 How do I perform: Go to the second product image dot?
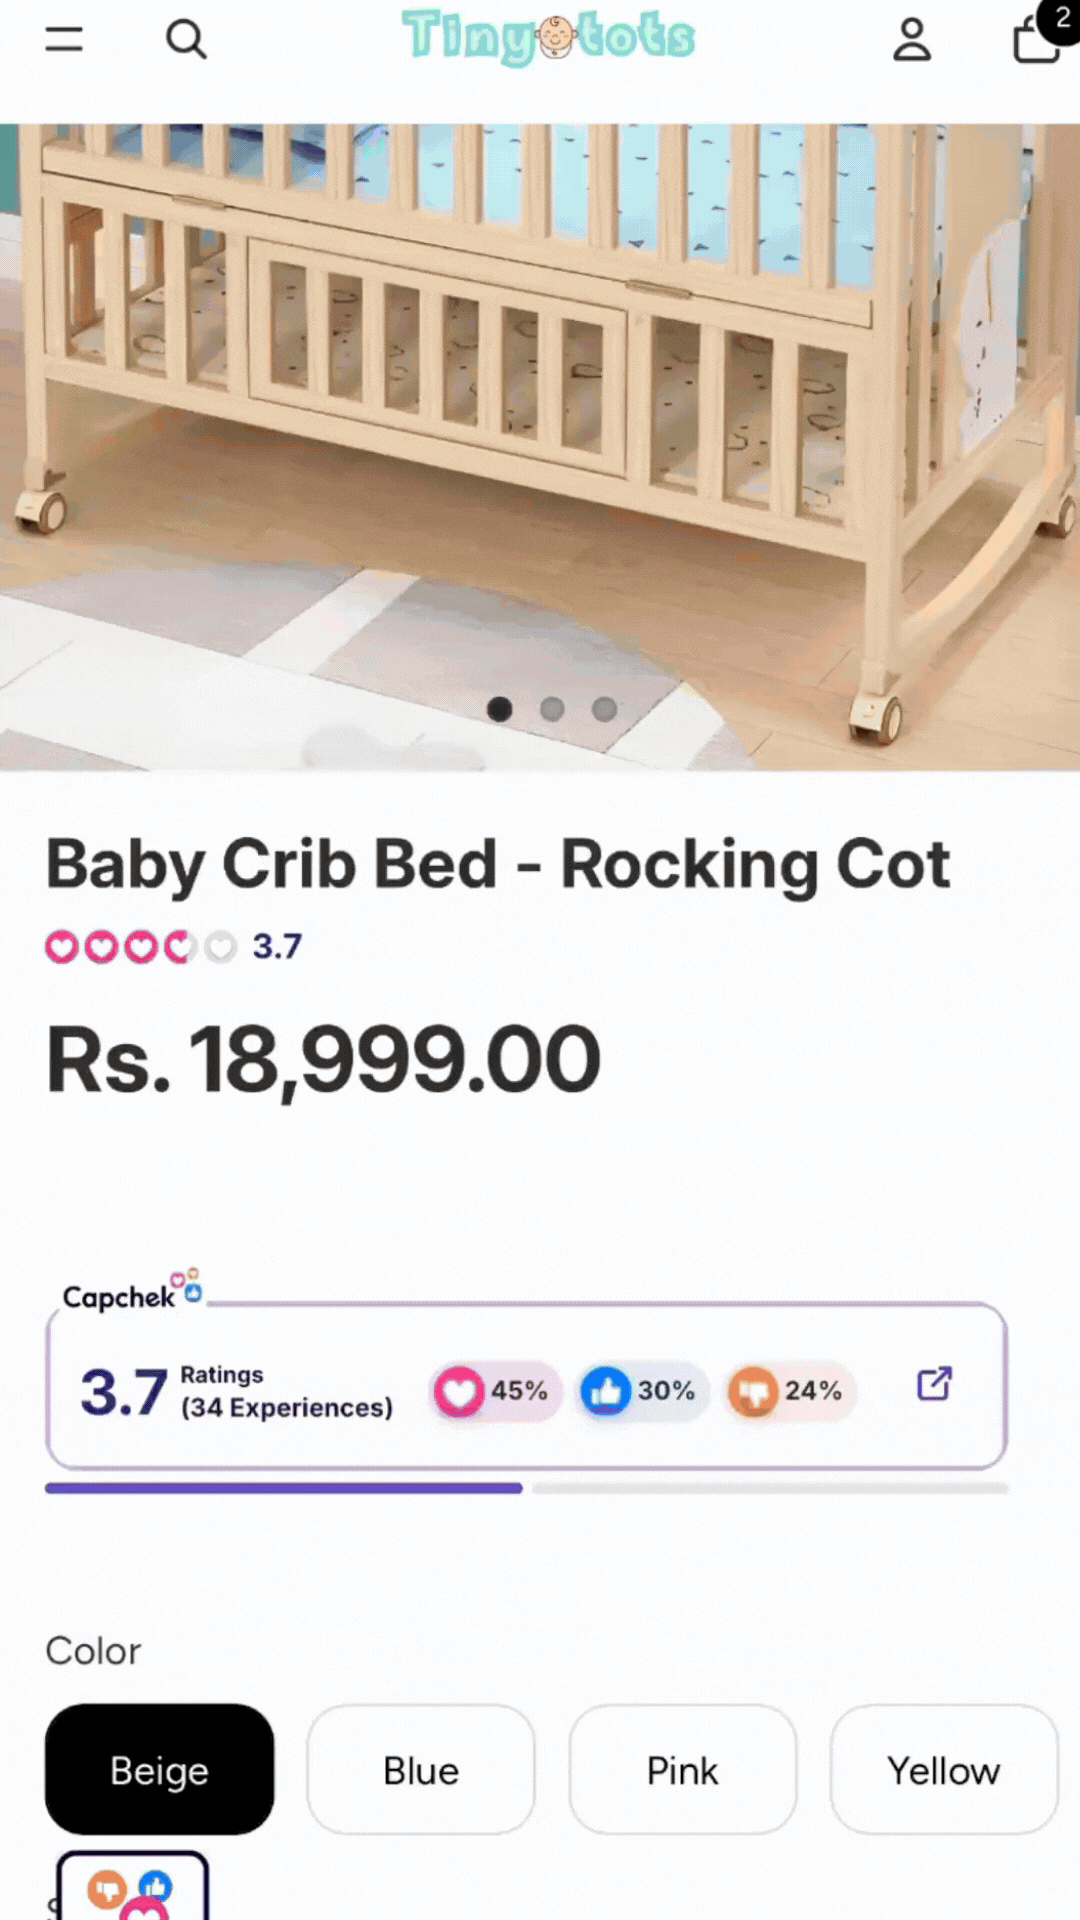click(x=552, y=709)
